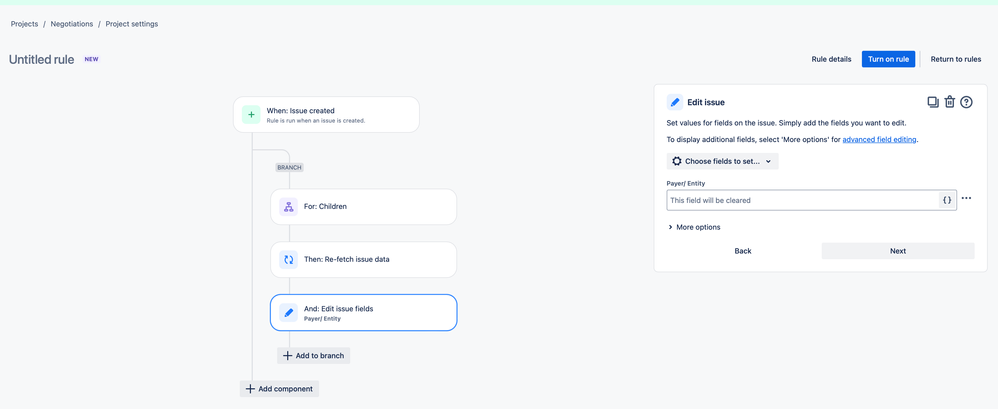Viewport: 998px width, 409px height.
Task: Click Add component button
Action: pos(279,389)
